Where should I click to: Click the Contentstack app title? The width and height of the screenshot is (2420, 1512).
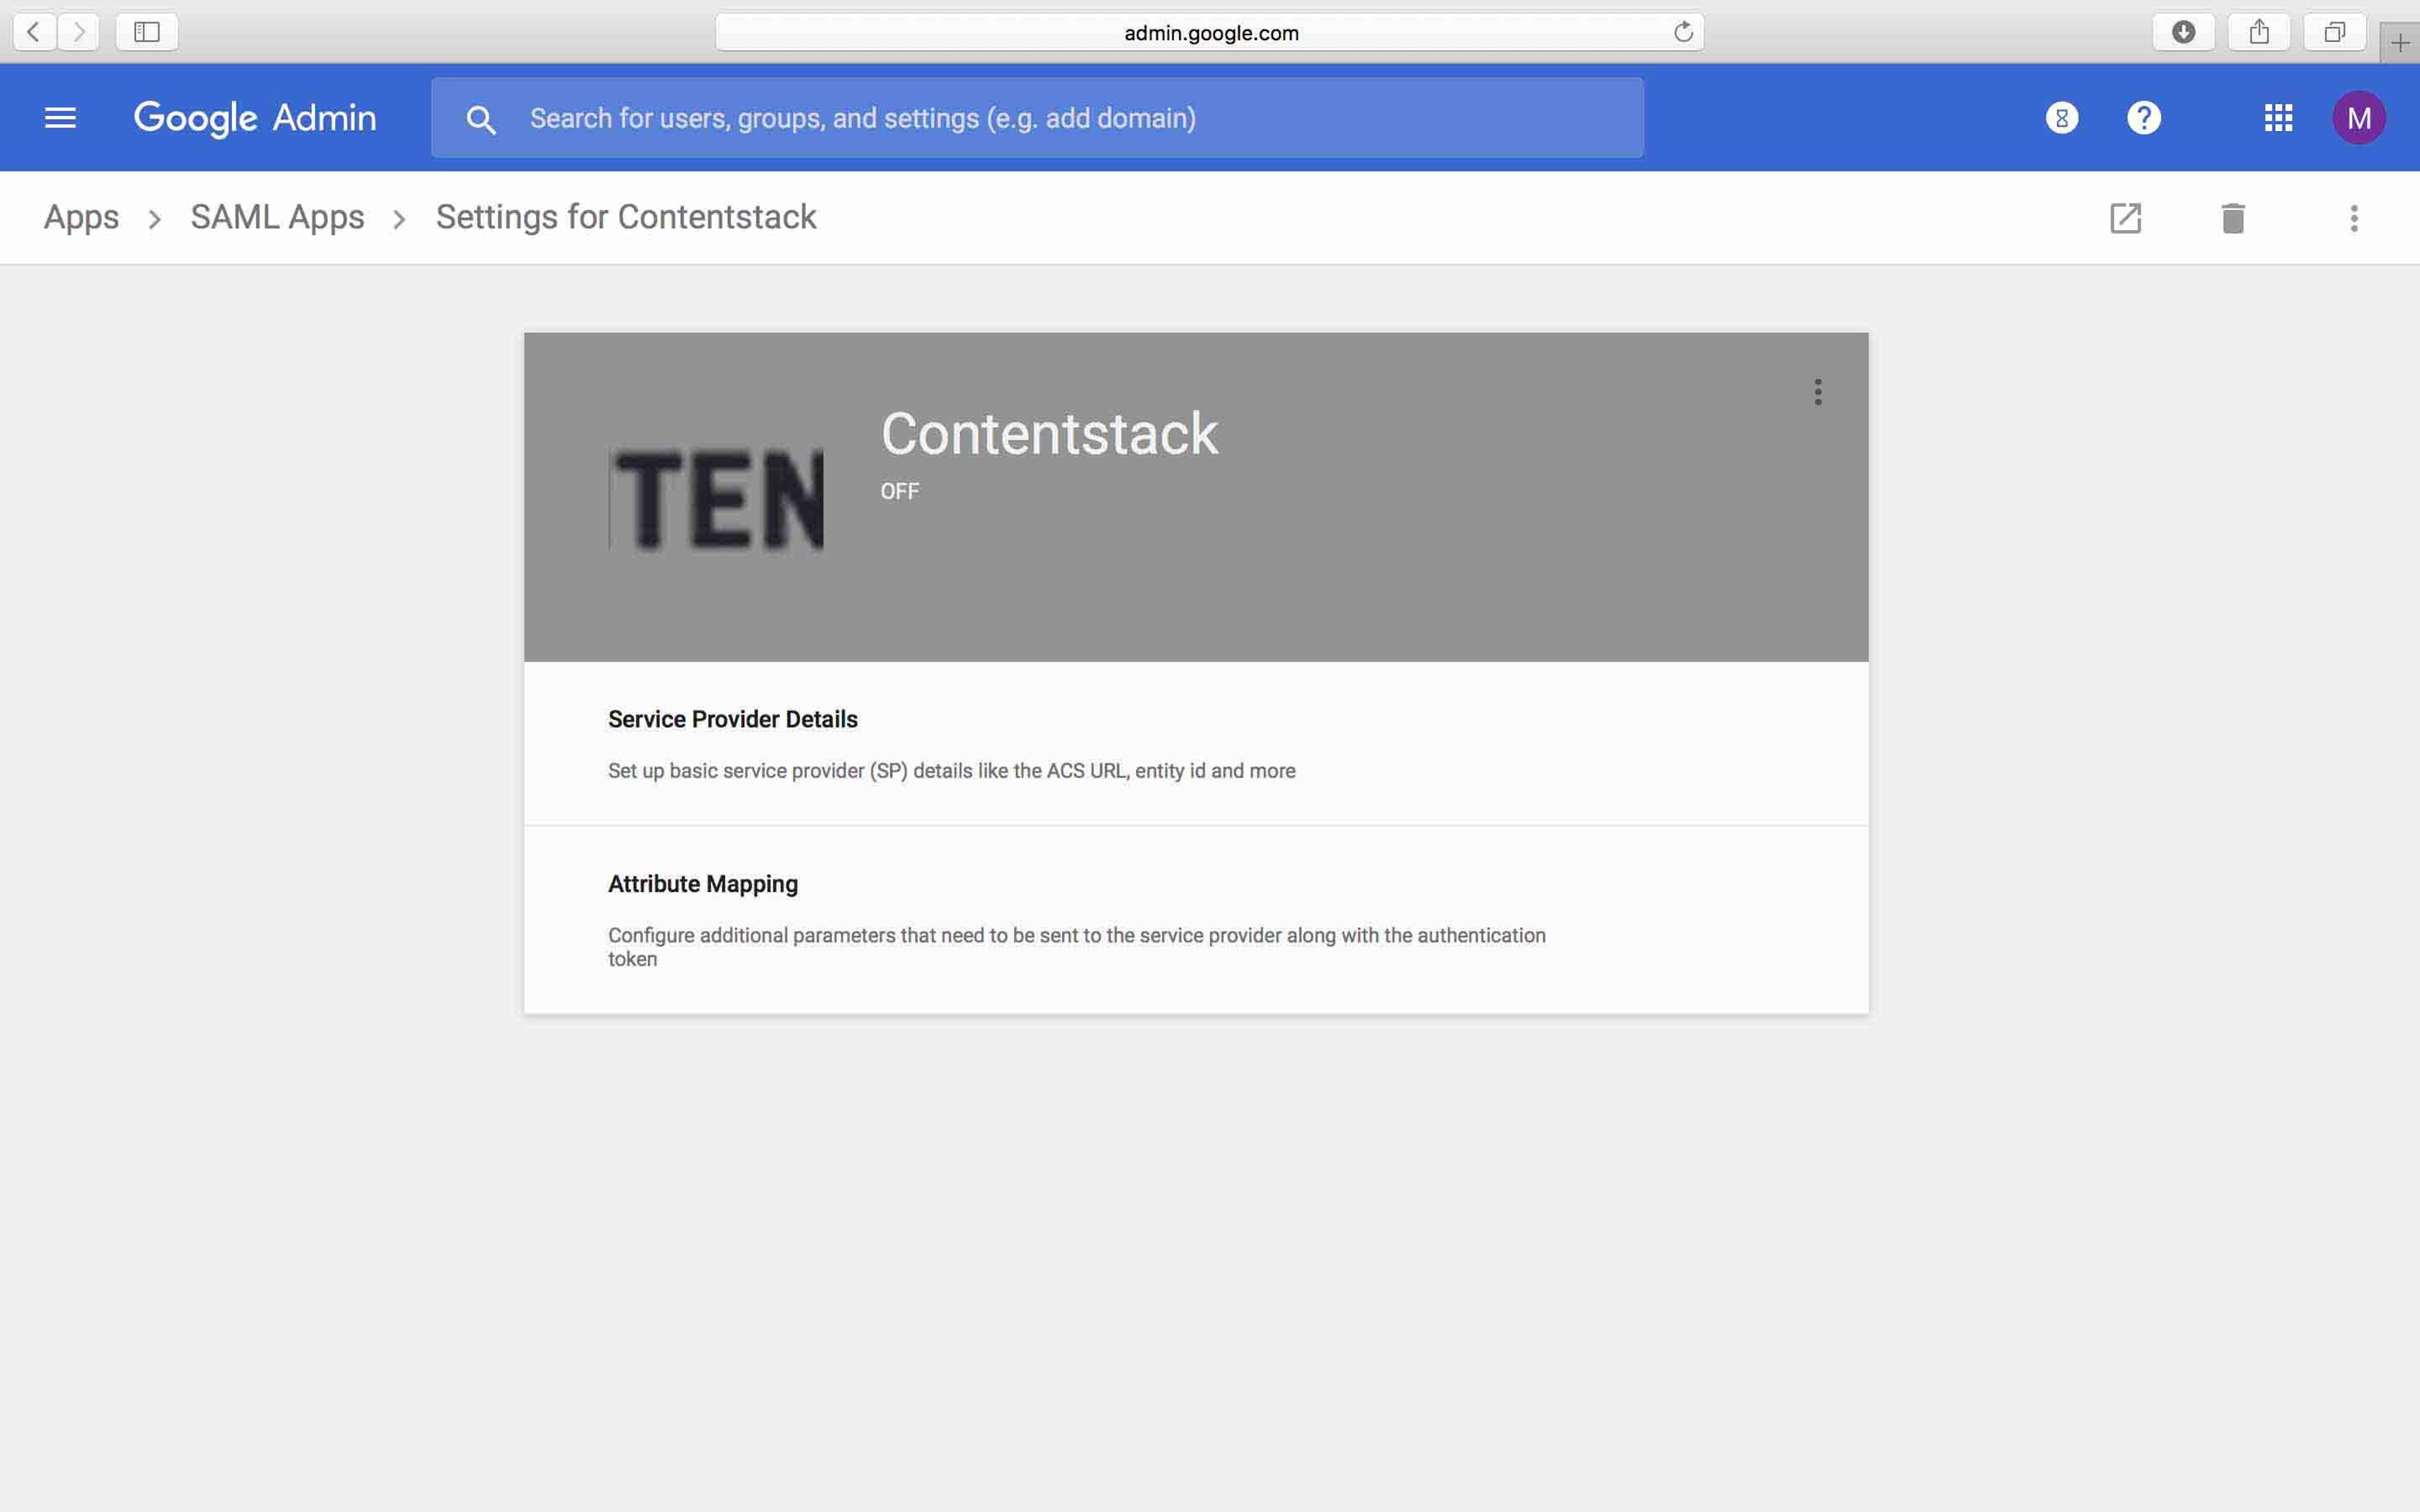point(1049,433)
